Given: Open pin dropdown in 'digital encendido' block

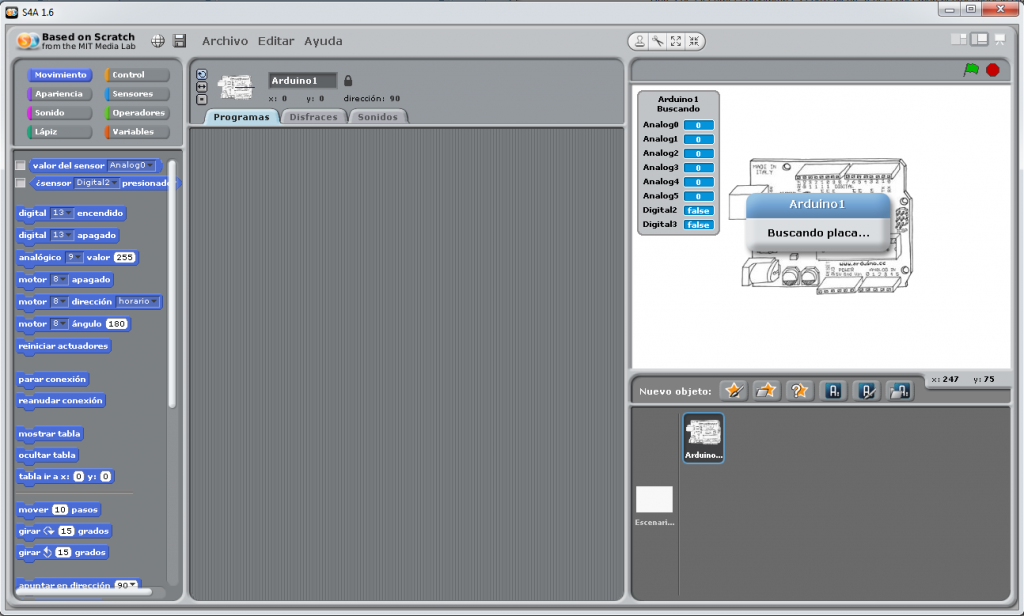Looking at the screenshot, I should (62, 213).
